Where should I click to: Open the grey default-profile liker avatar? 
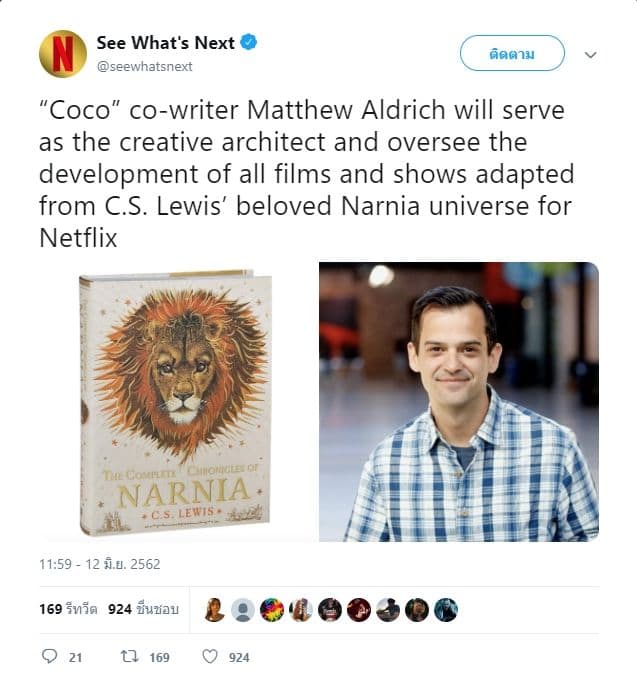pos(243,610)
